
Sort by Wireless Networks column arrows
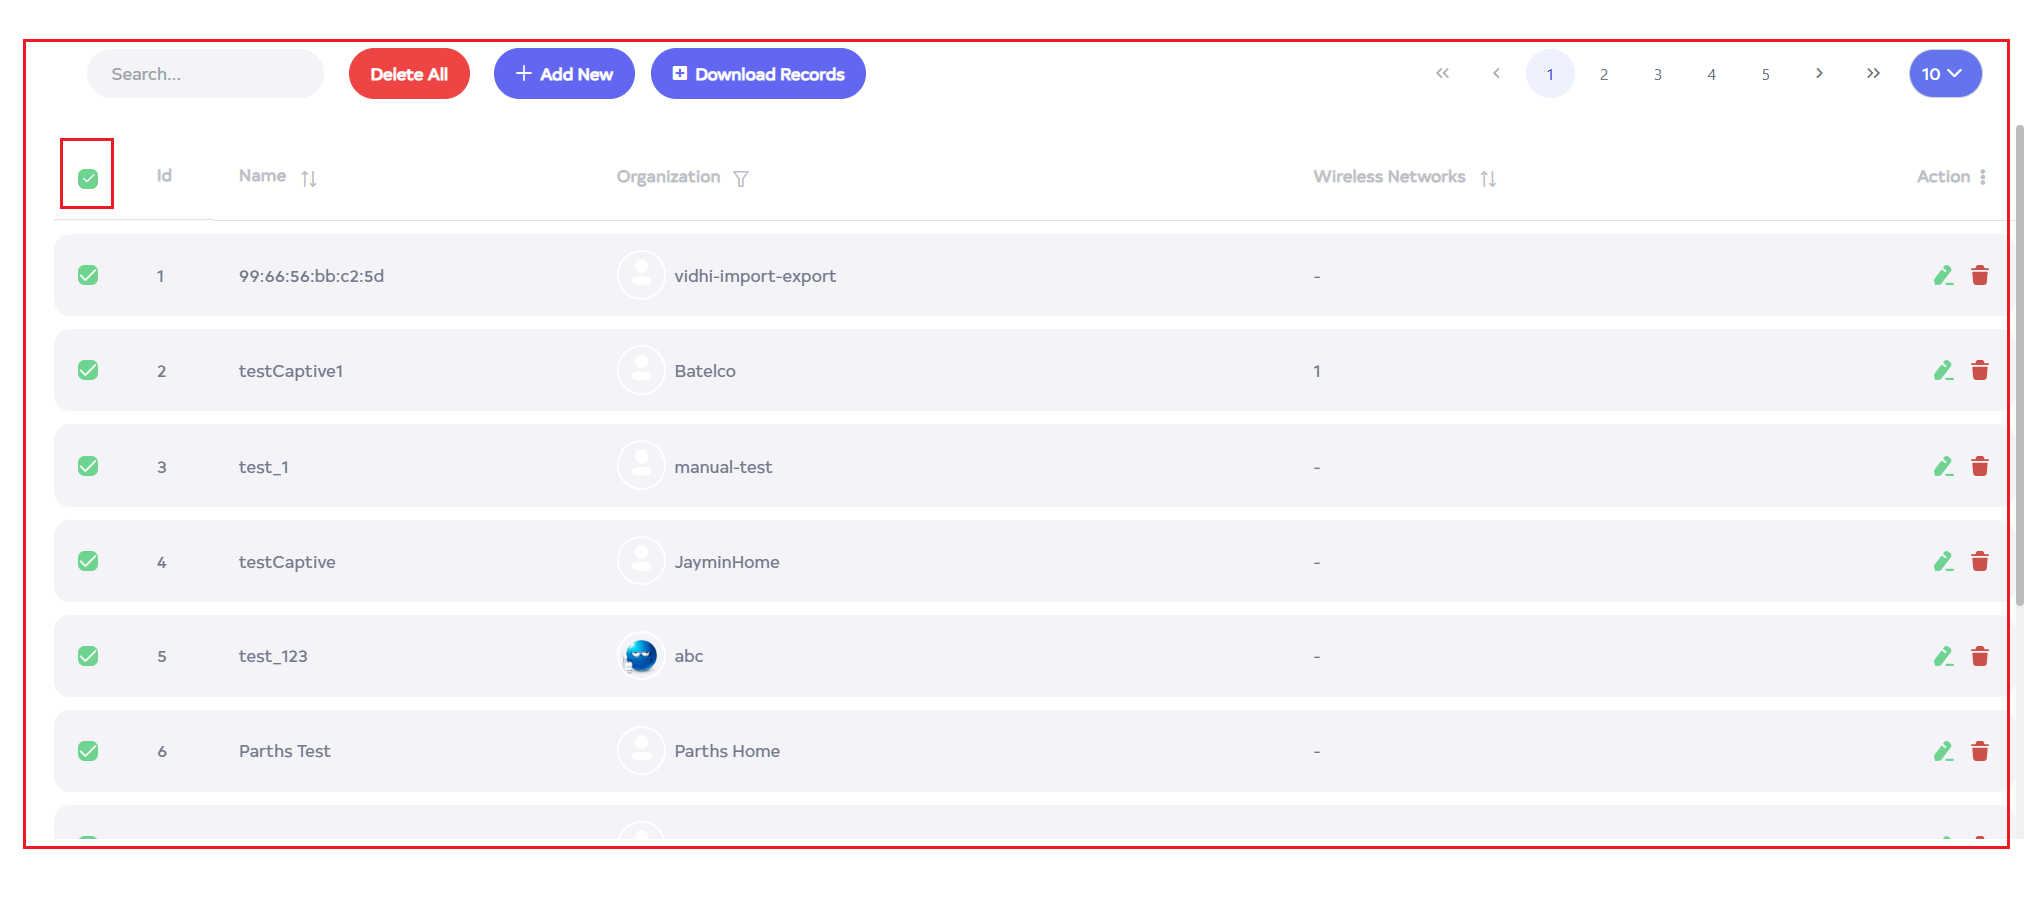1488,178
